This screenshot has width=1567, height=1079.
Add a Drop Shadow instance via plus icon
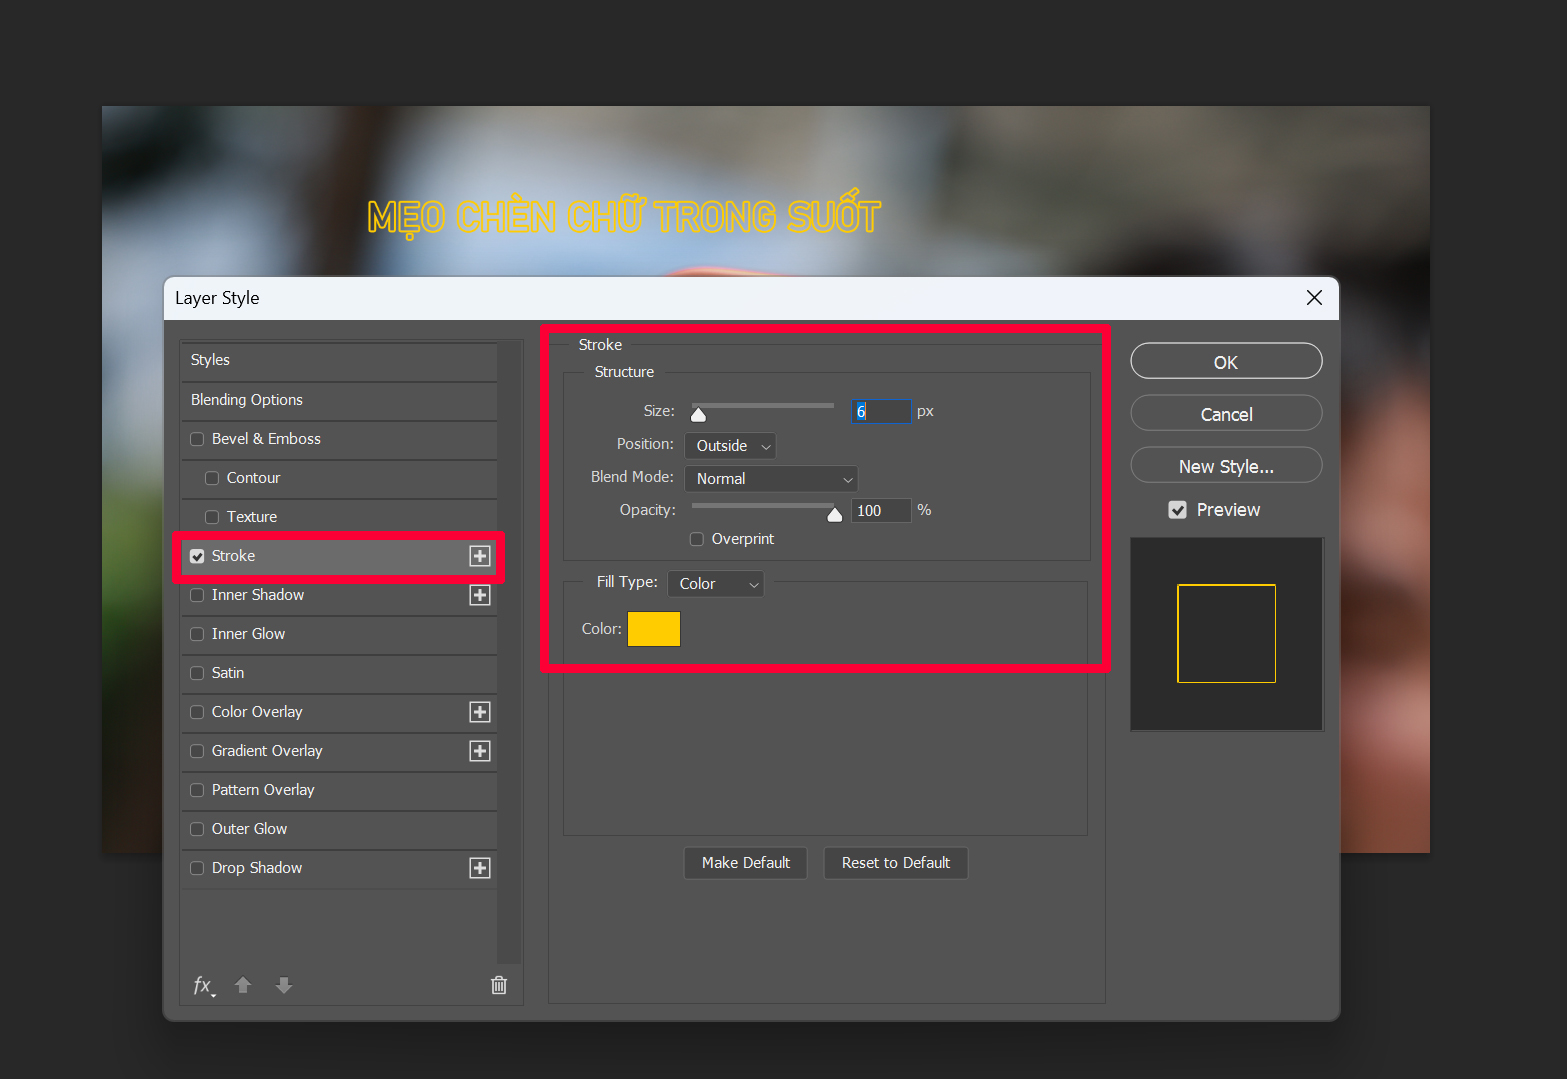tap(480, 867)
